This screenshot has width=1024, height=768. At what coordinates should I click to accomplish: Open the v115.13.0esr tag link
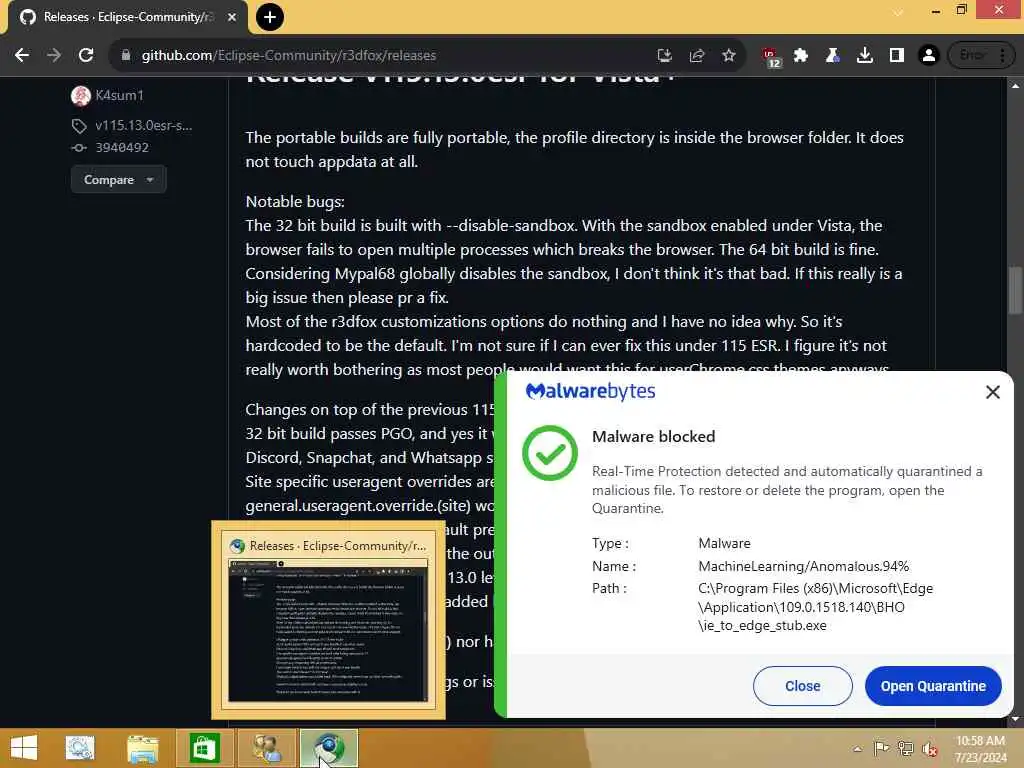(143, 125)
